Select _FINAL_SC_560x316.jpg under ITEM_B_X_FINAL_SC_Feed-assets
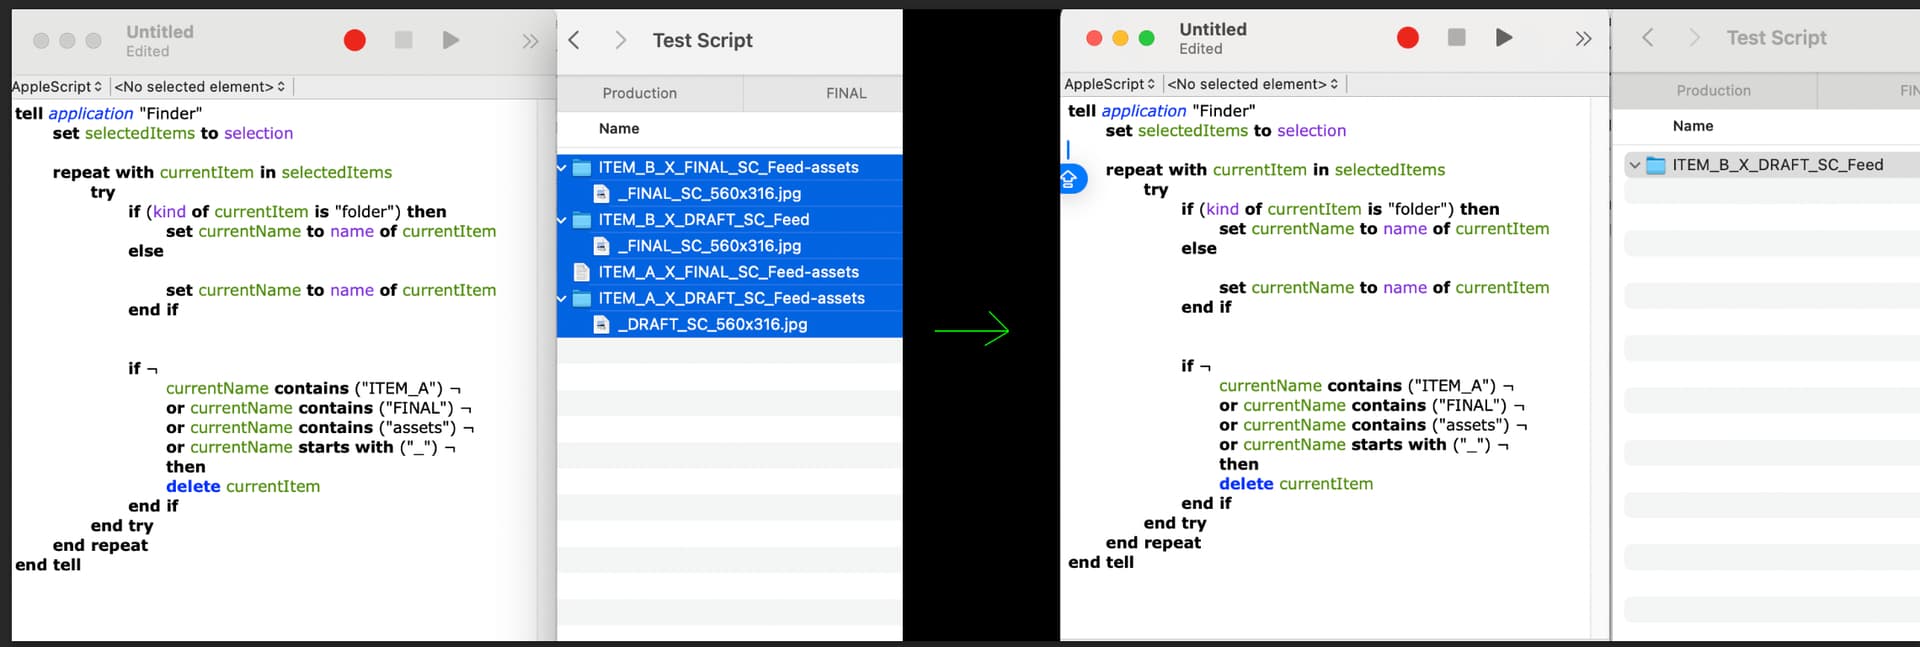The image size is (1920, 647). [709, 194]
